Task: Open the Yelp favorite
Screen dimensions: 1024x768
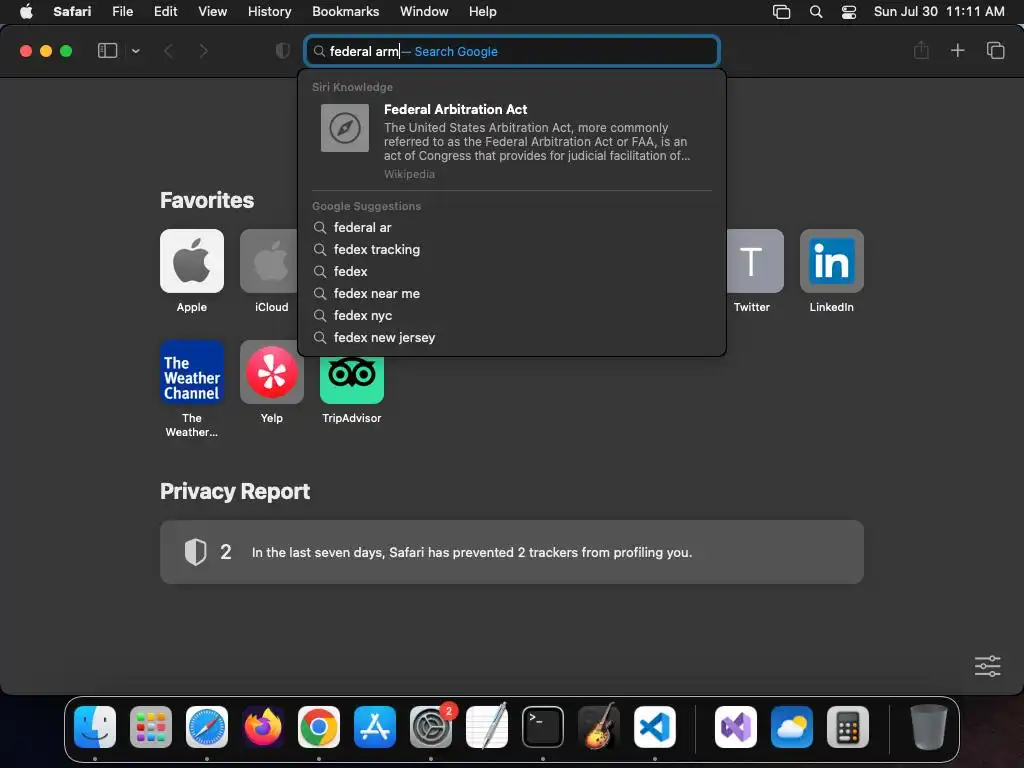Action: pyautogui.click(x=272, y=372)
